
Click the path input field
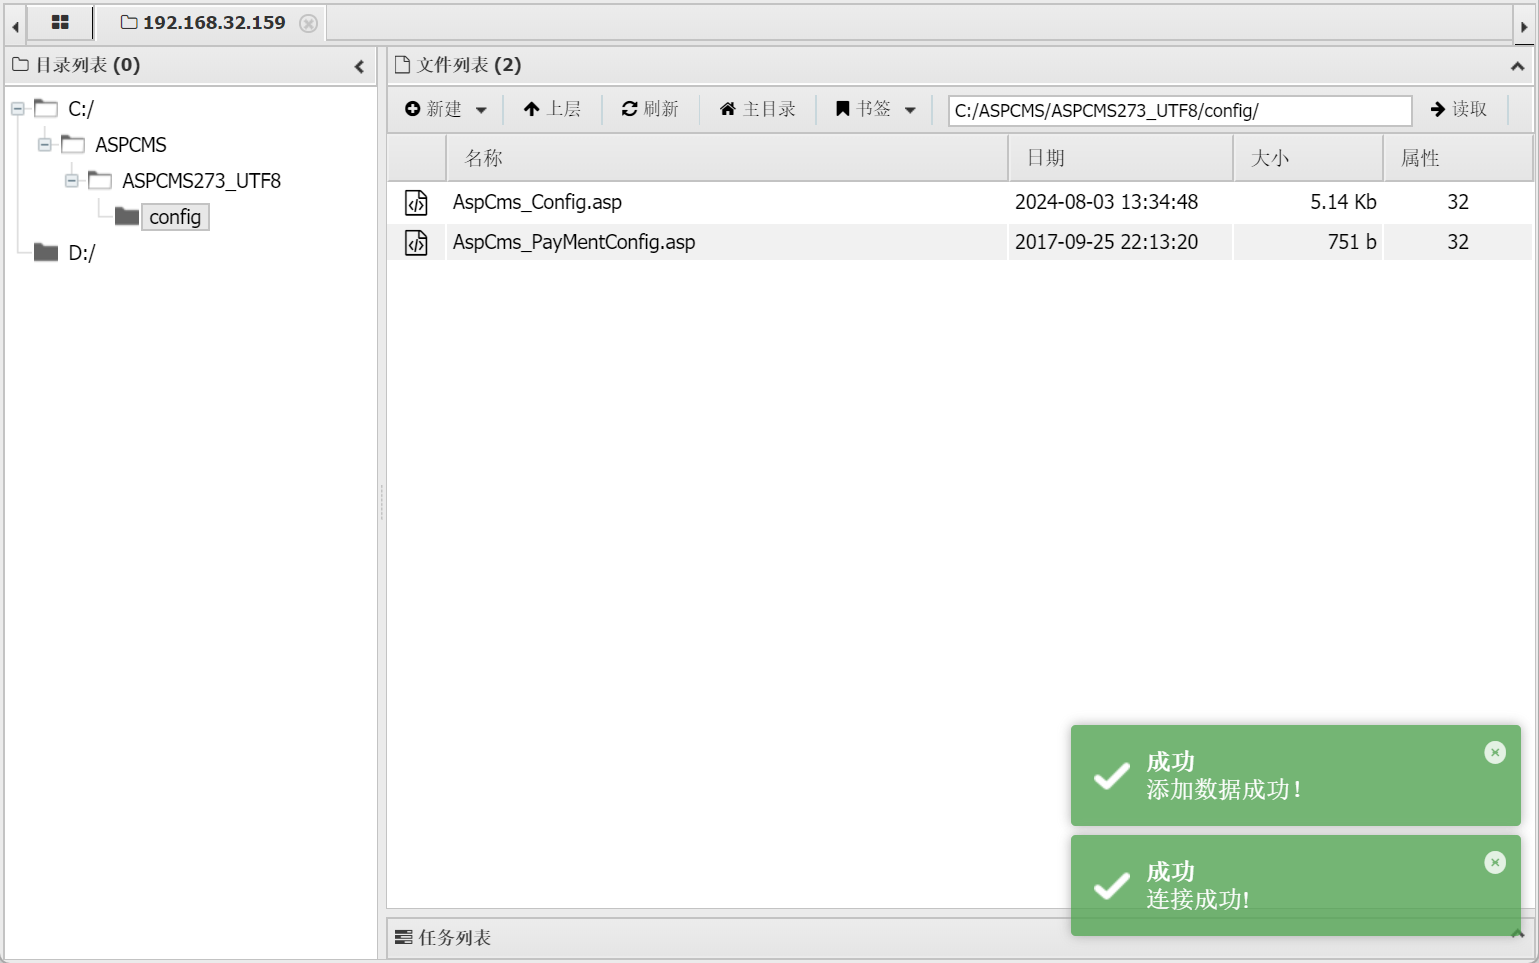[x=1180, y=110]
